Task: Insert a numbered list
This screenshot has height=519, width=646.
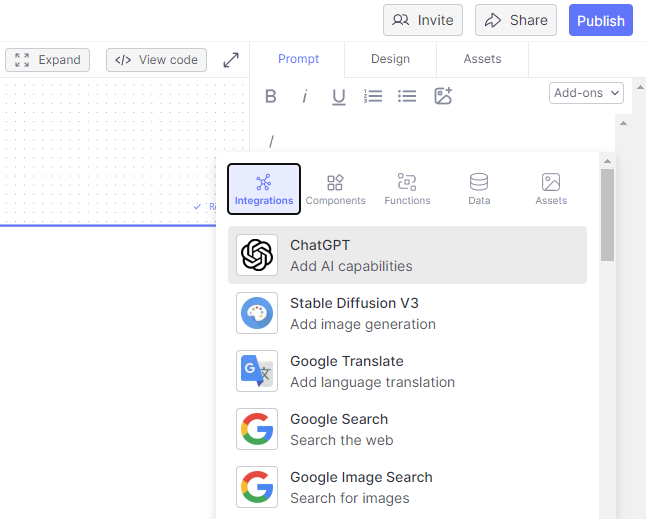Action: coord(373,96)
